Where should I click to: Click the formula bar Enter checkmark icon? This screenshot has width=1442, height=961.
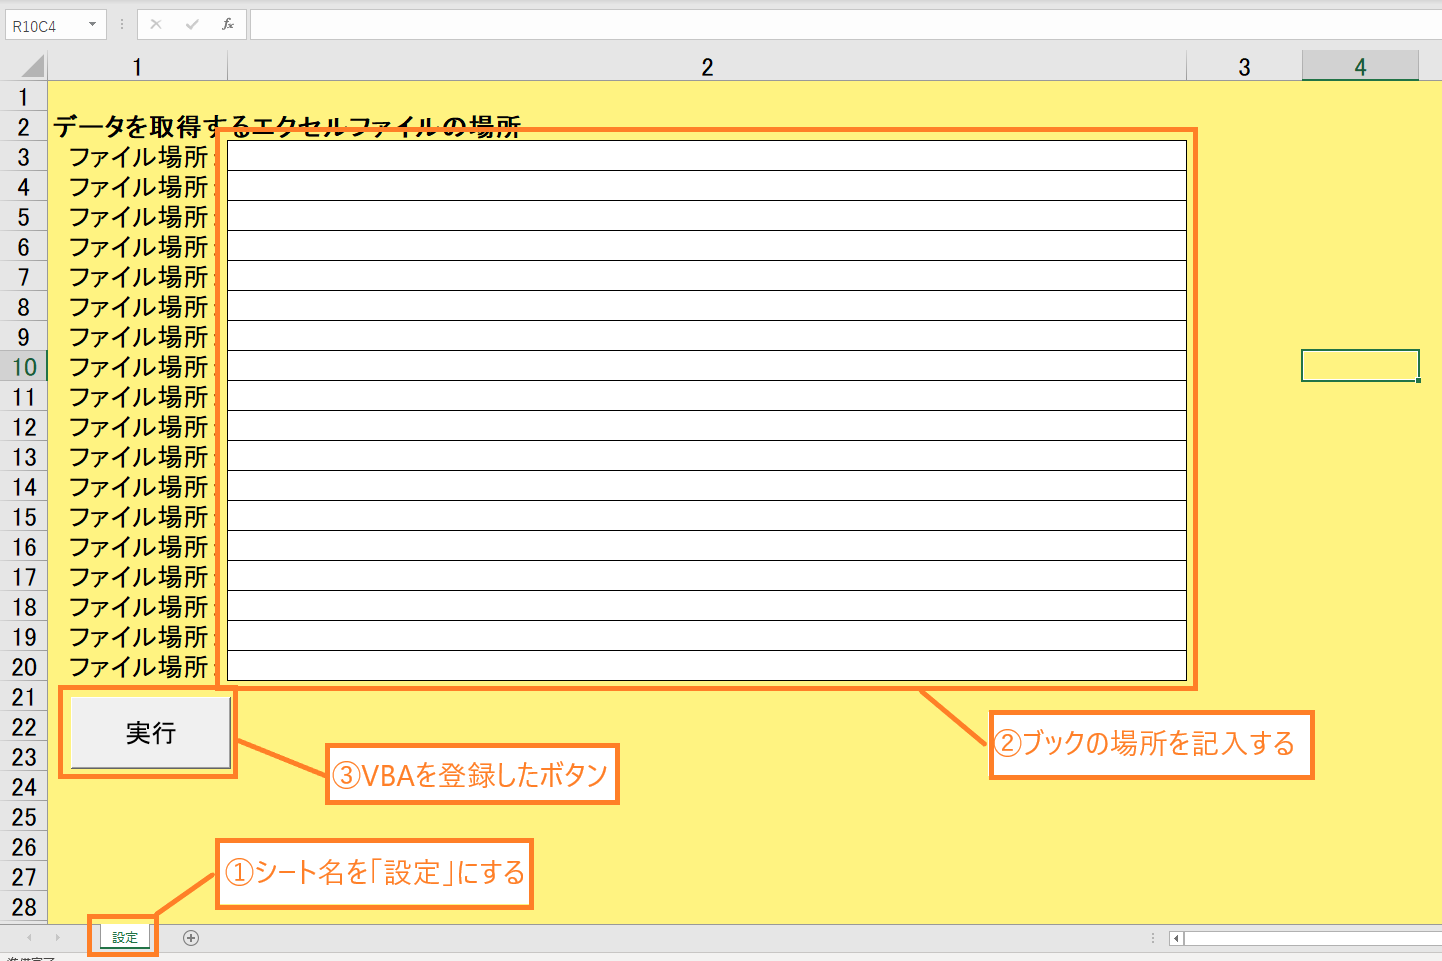192,24
